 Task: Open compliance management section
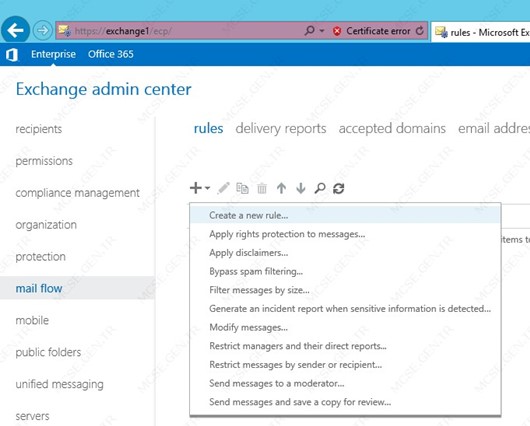(77, 193)
